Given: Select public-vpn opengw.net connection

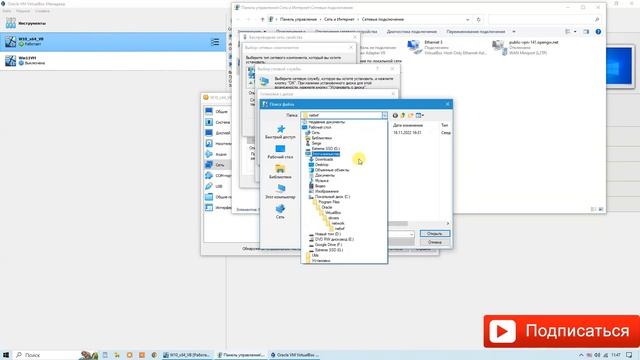Looking at the screenshot, I should (526, 47).
